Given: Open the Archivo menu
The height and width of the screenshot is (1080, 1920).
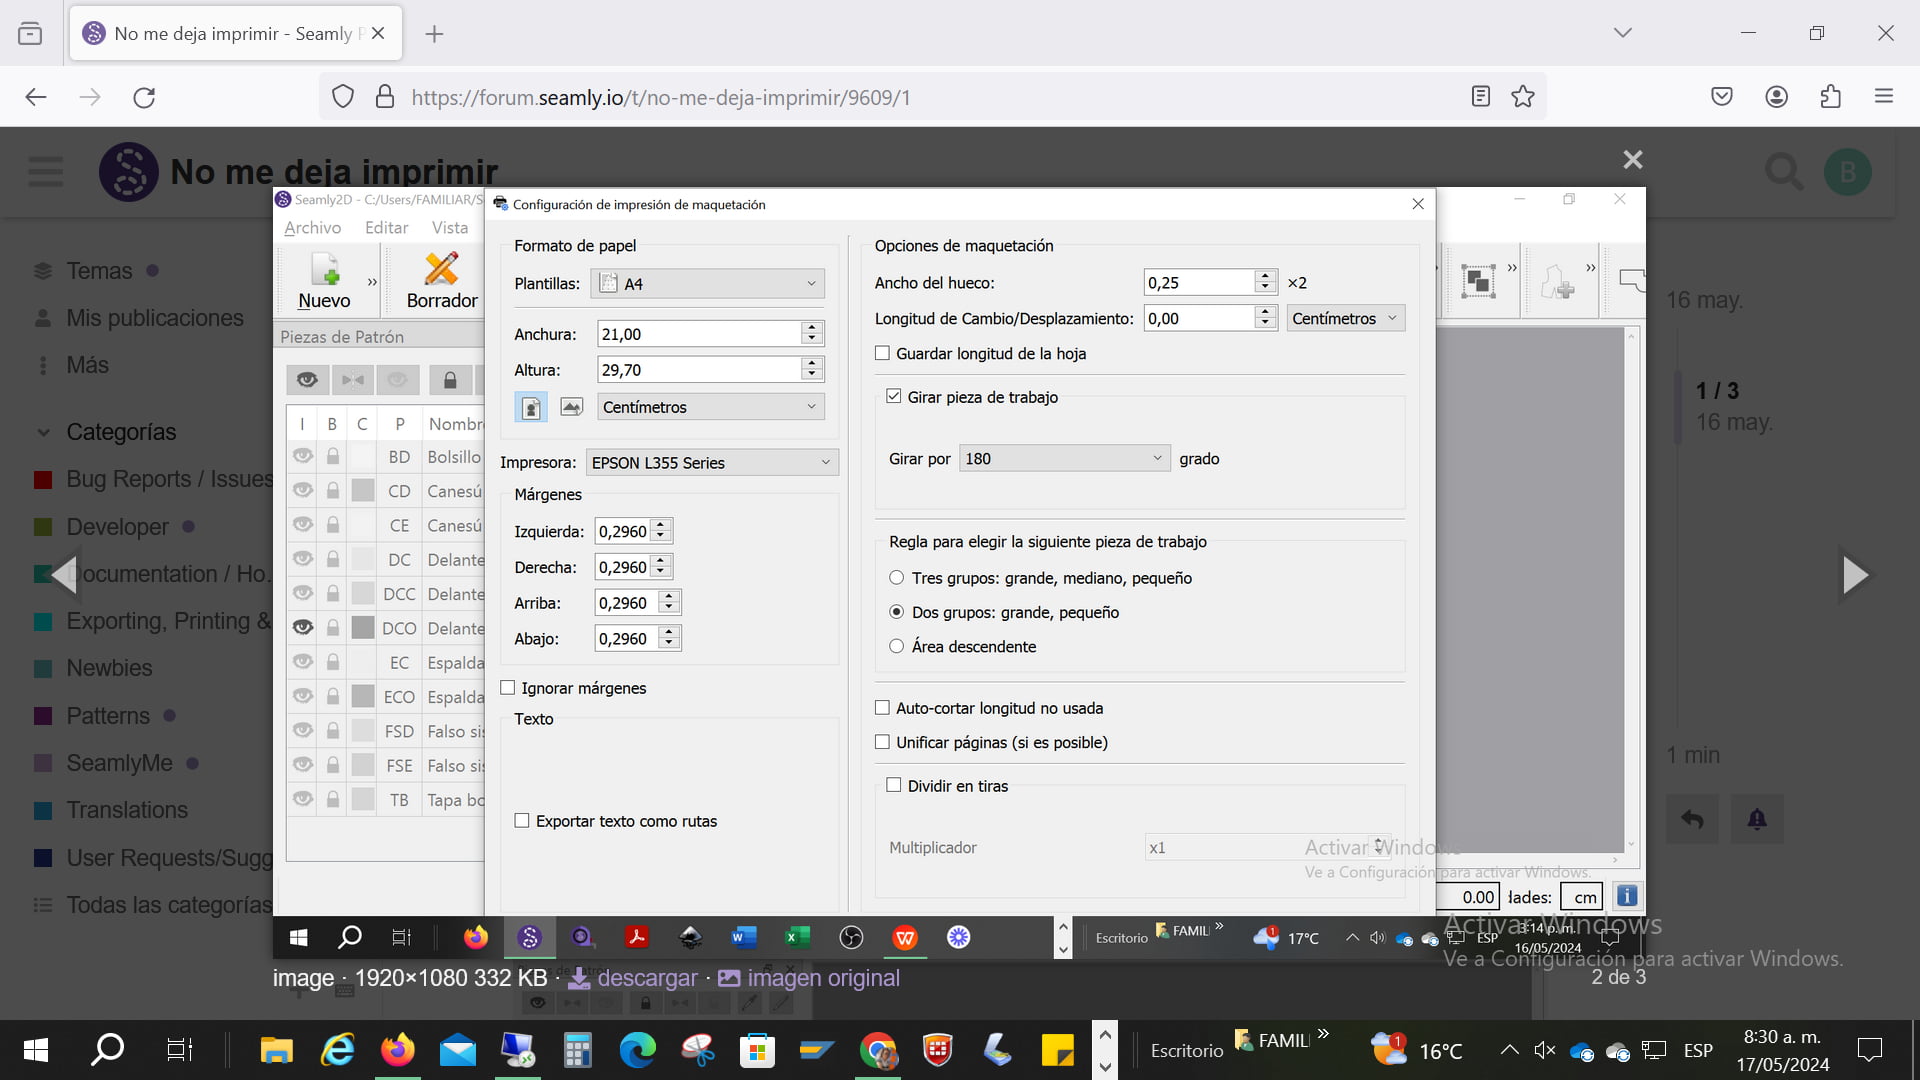Looking at the screenshot, I should [x=312, y=228].
